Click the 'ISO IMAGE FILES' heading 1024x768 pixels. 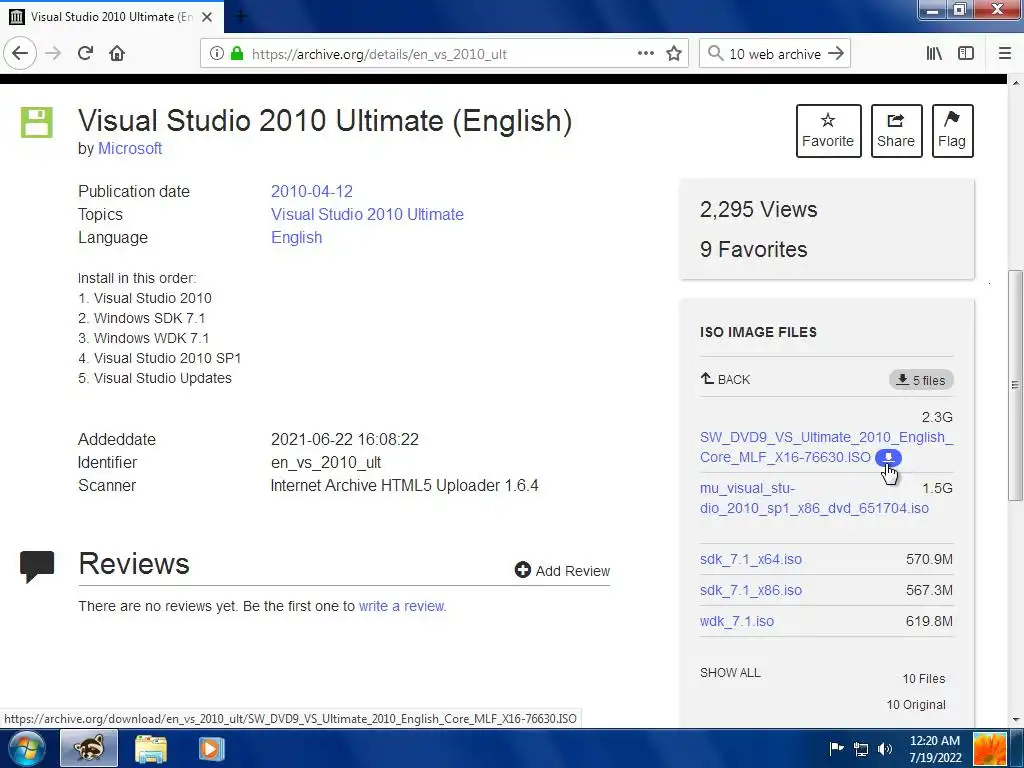[758, 332]
